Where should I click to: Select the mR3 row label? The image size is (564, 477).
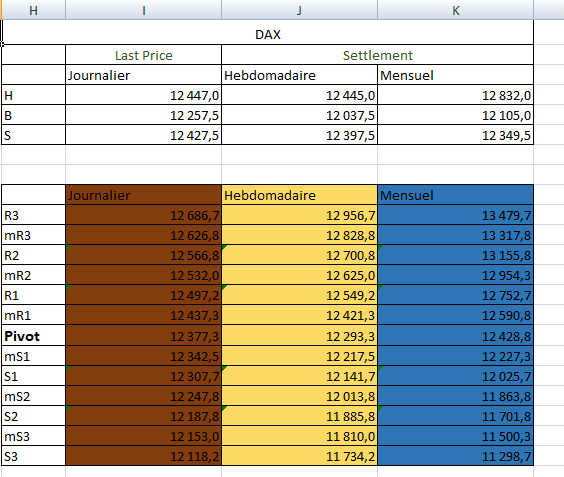coord(33,235)
